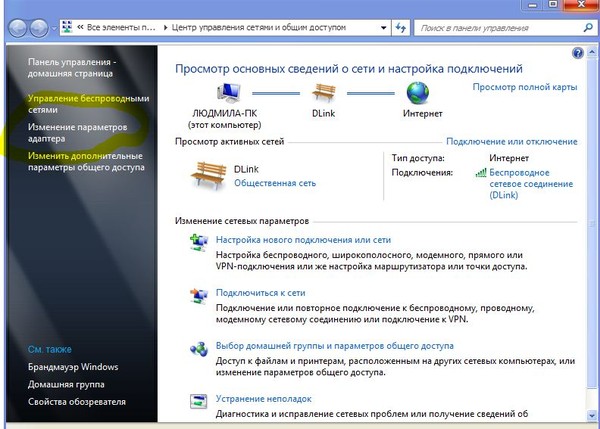Click the homegroup spheres icon
600x429 pixels.
coord(199,349)
